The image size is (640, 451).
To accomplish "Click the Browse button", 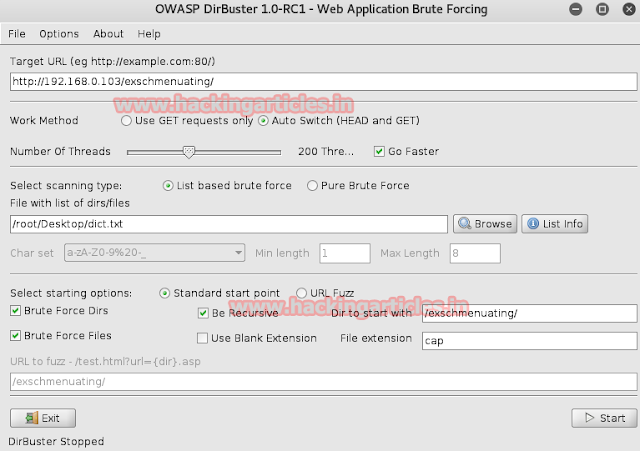I will [485, 224].
